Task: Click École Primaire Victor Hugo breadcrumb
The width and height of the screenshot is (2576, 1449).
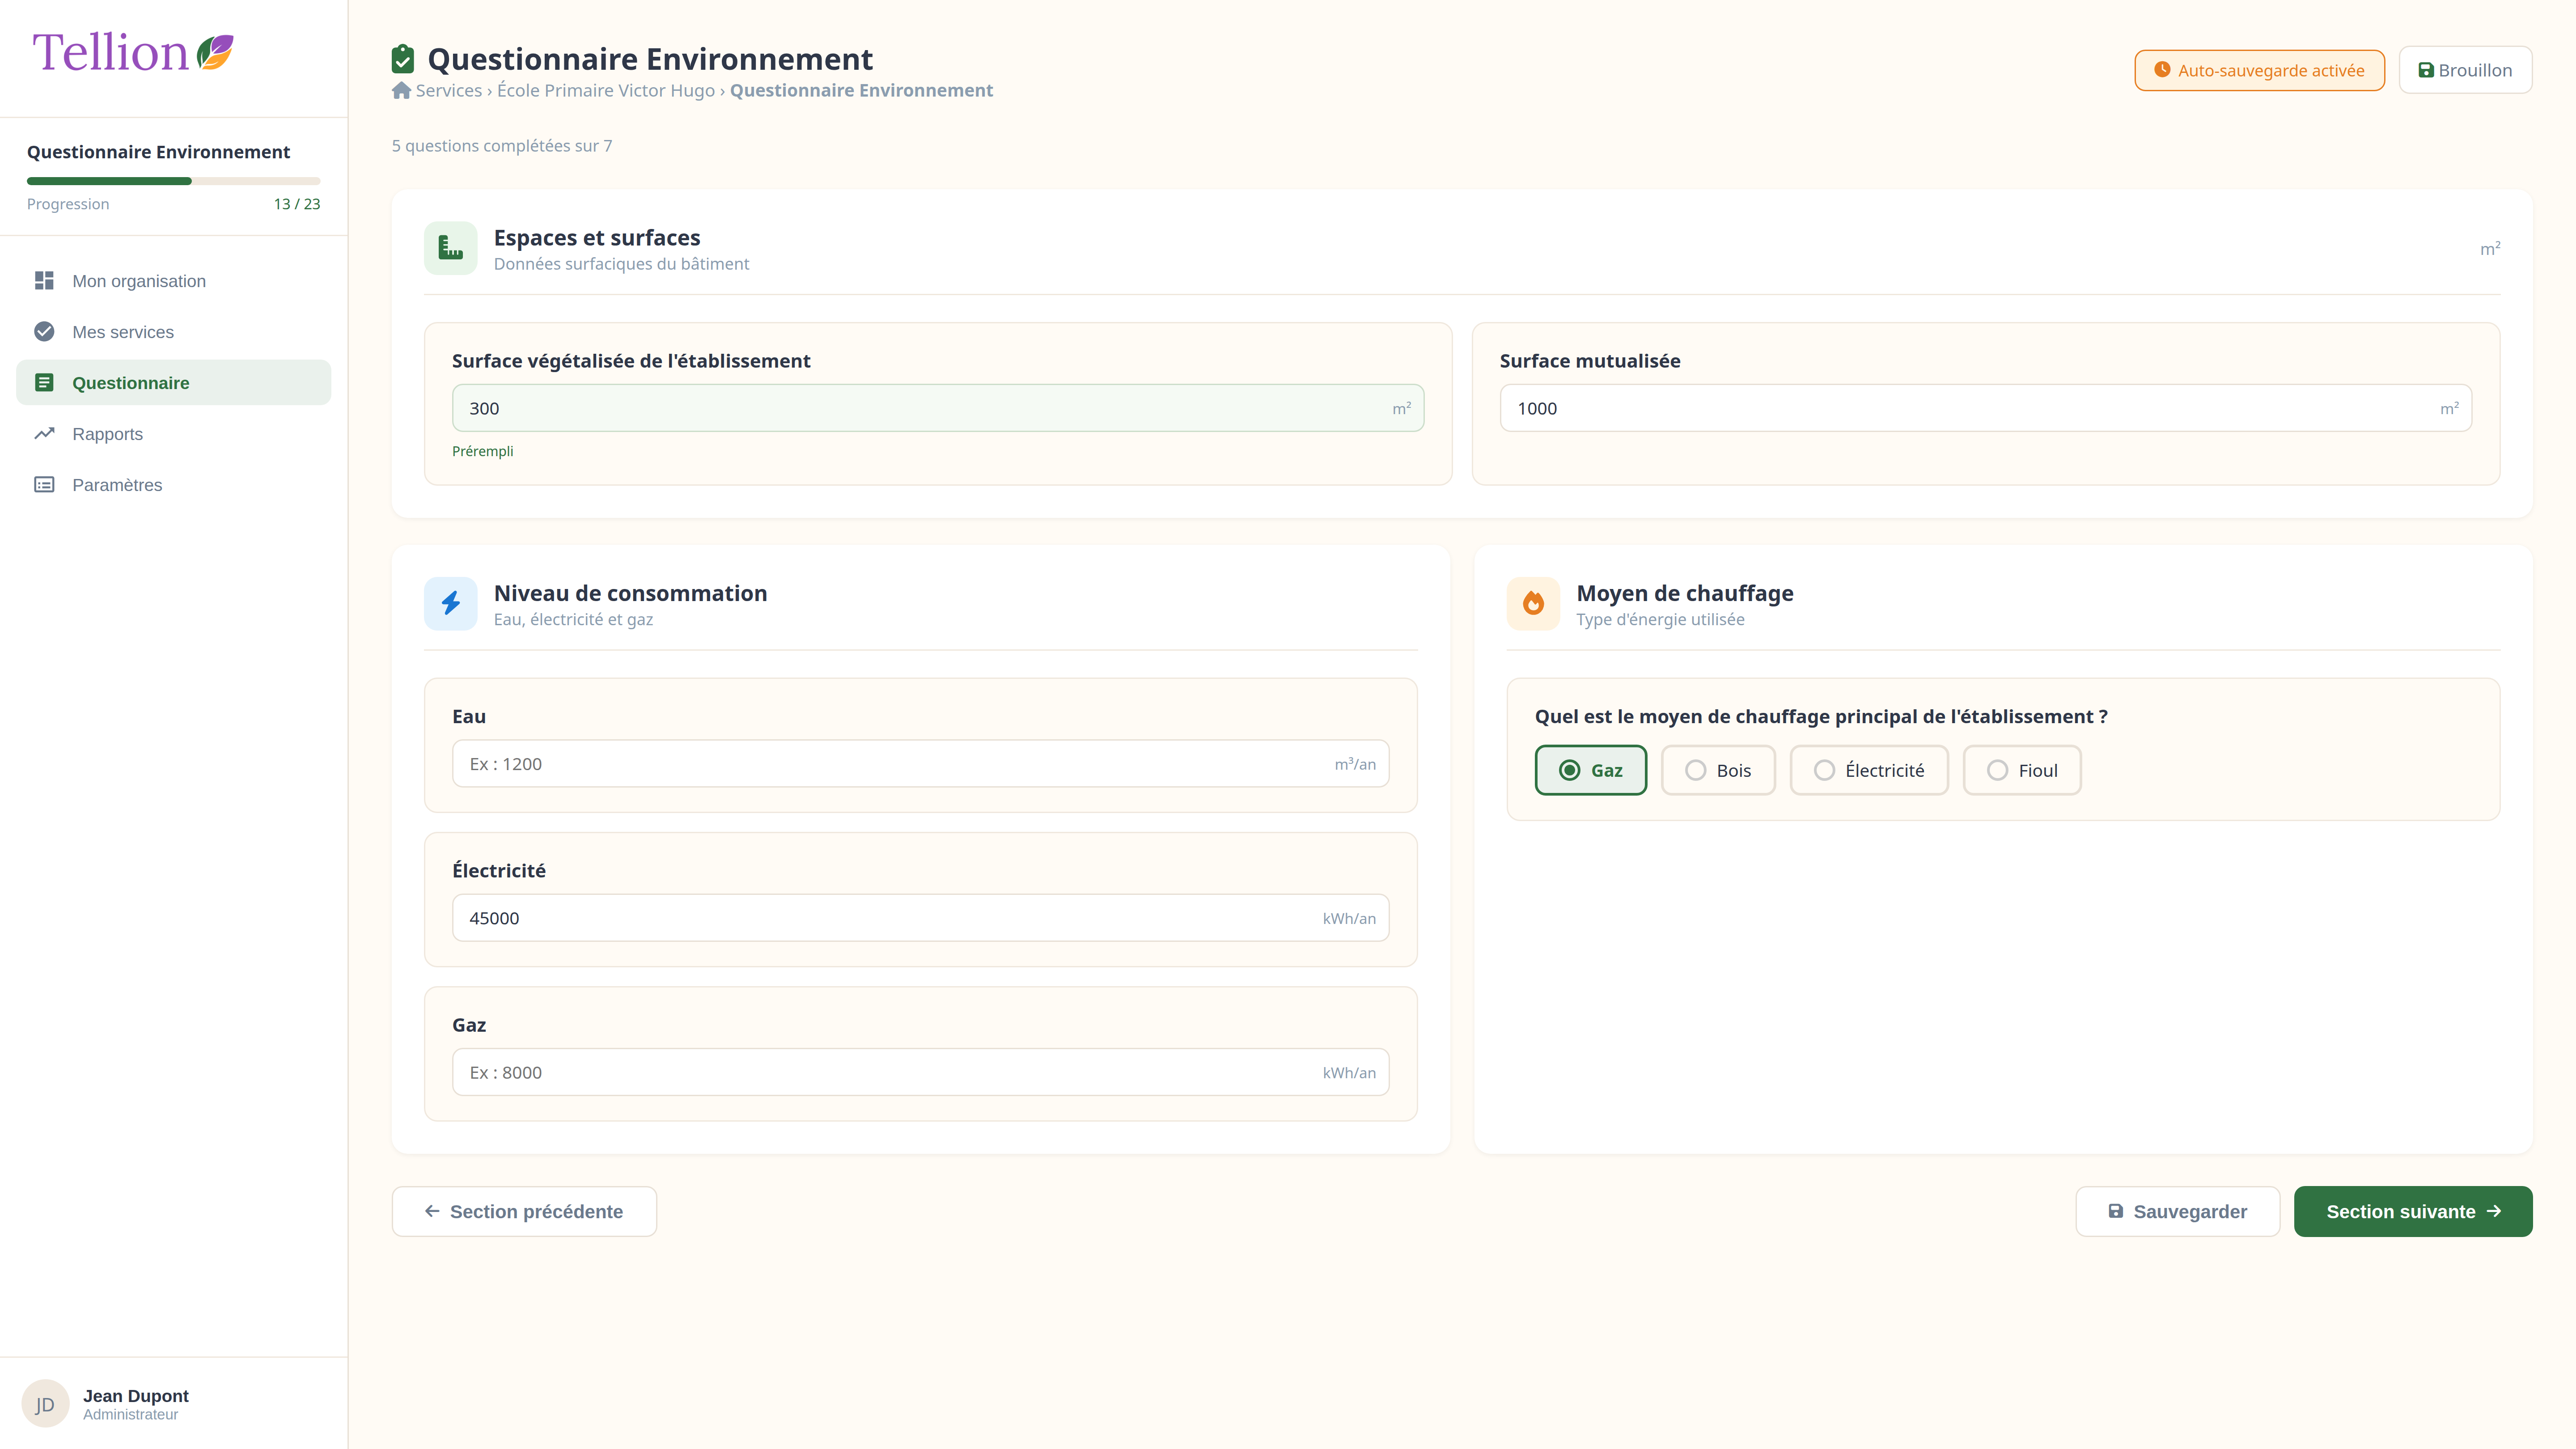Action: point(606,90)
